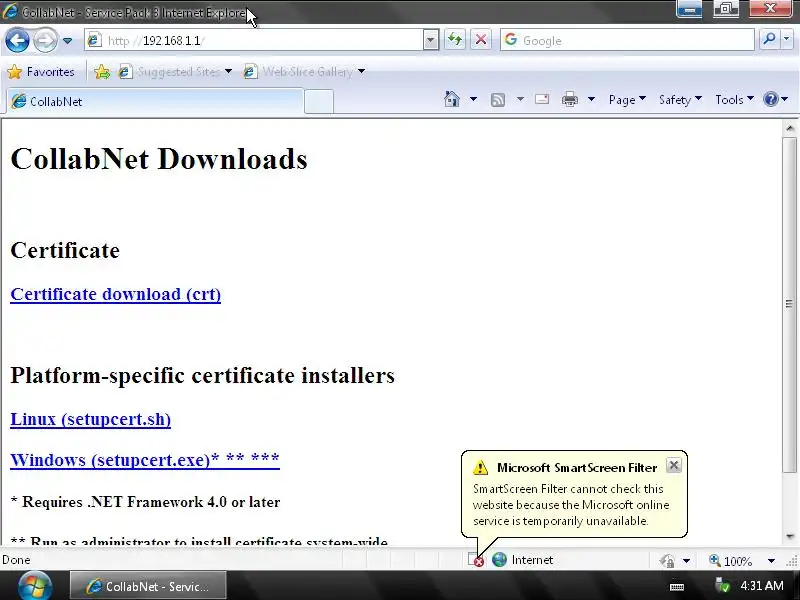
Task: Click the RSS feeds icon
Action: [497, 99]
